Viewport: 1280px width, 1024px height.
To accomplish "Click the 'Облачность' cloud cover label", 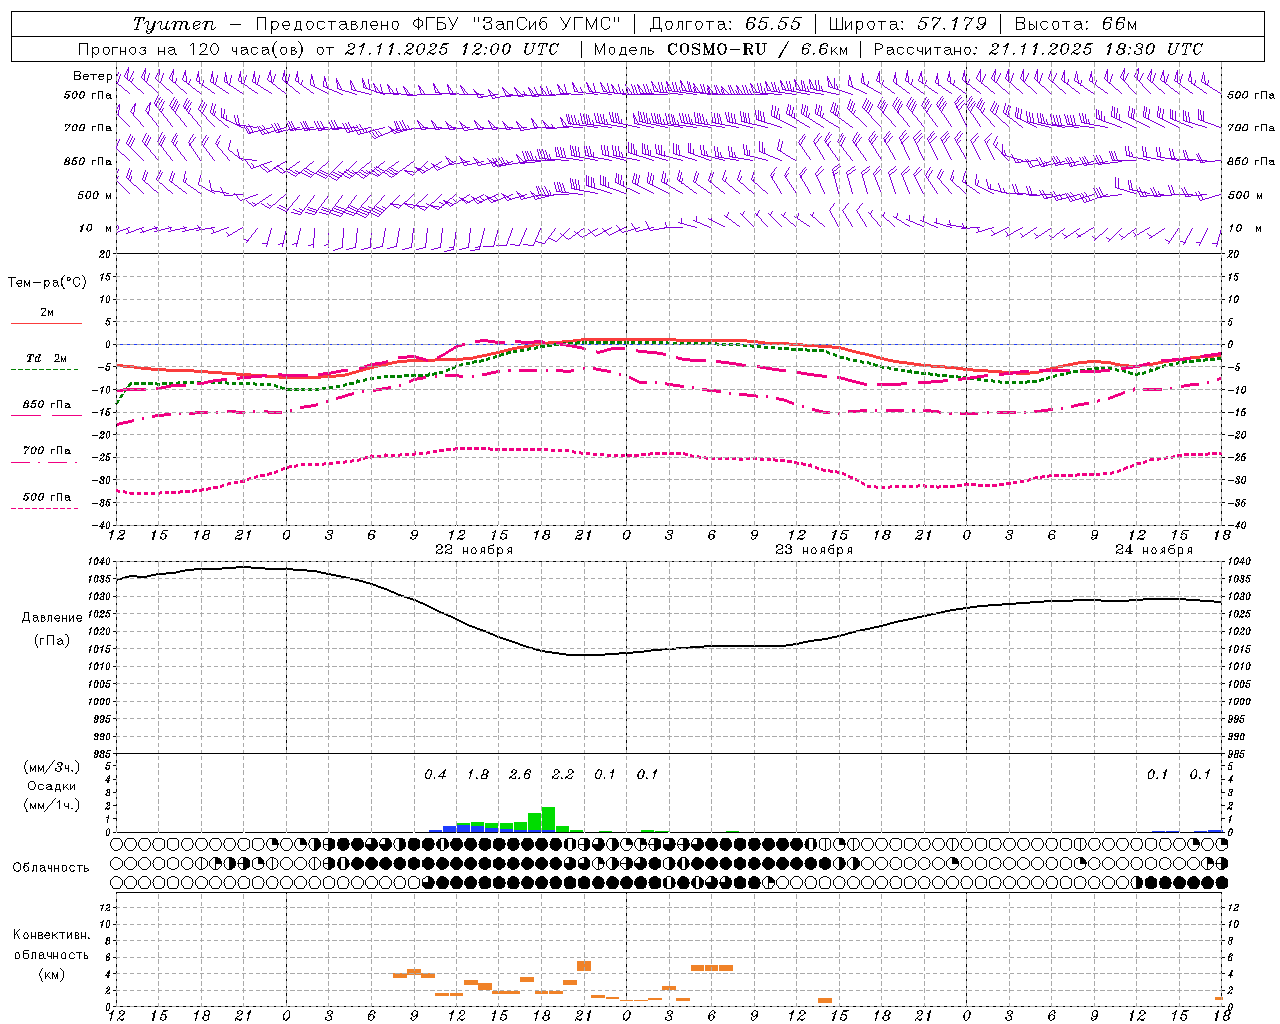I will (x=50, y=868).
